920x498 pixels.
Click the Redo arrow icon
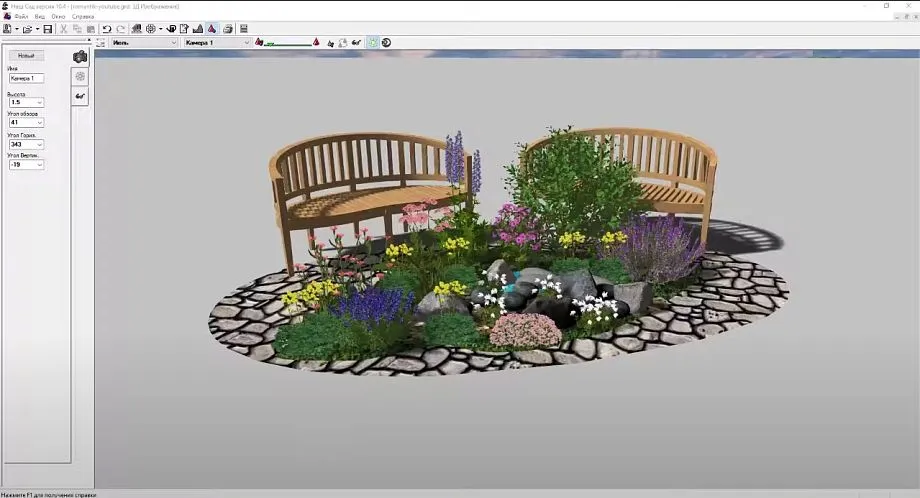click(120, 29)
